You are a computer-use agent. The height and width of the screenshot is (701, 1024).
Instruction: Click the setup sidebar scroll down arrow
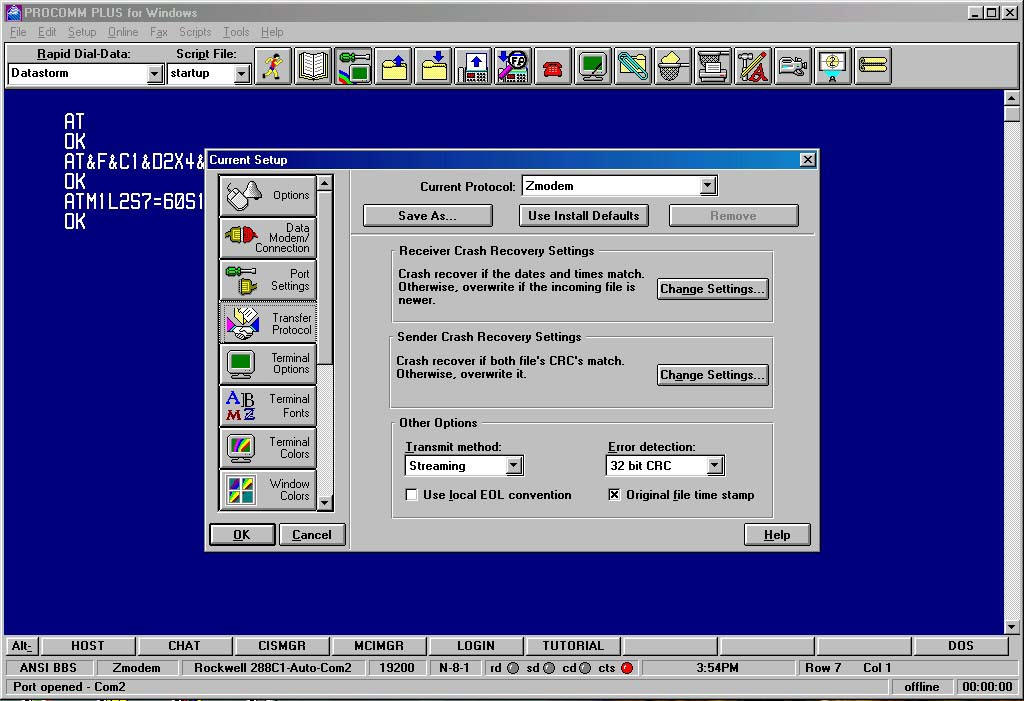click(x=325, y=502)
